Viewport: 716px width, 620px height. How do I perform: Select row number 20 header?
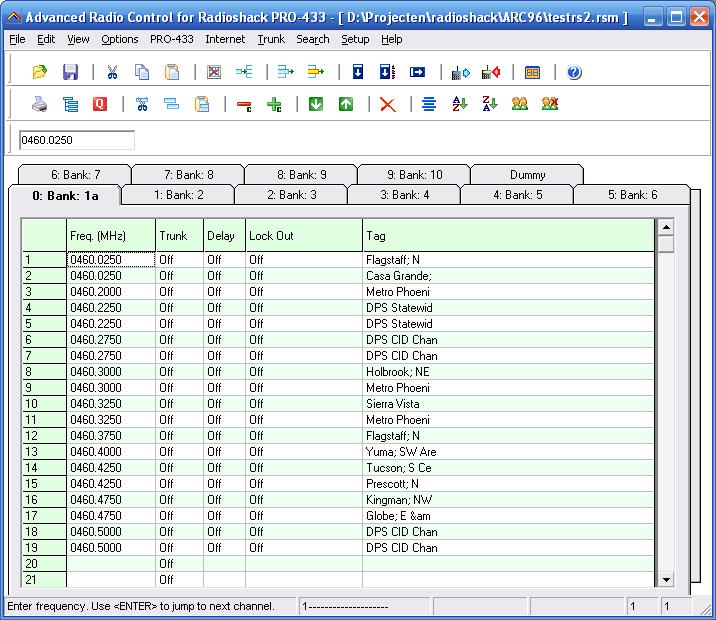44,563
